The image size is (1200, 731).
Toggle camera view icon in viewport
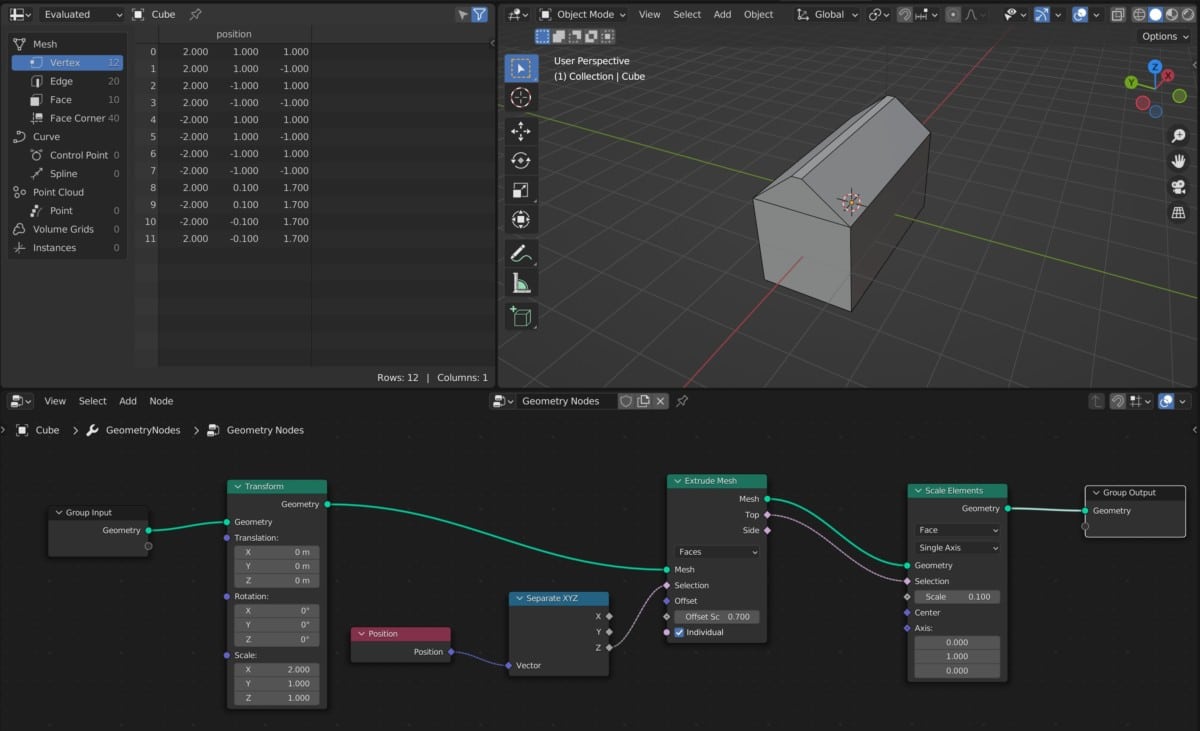coord(1178,187)
